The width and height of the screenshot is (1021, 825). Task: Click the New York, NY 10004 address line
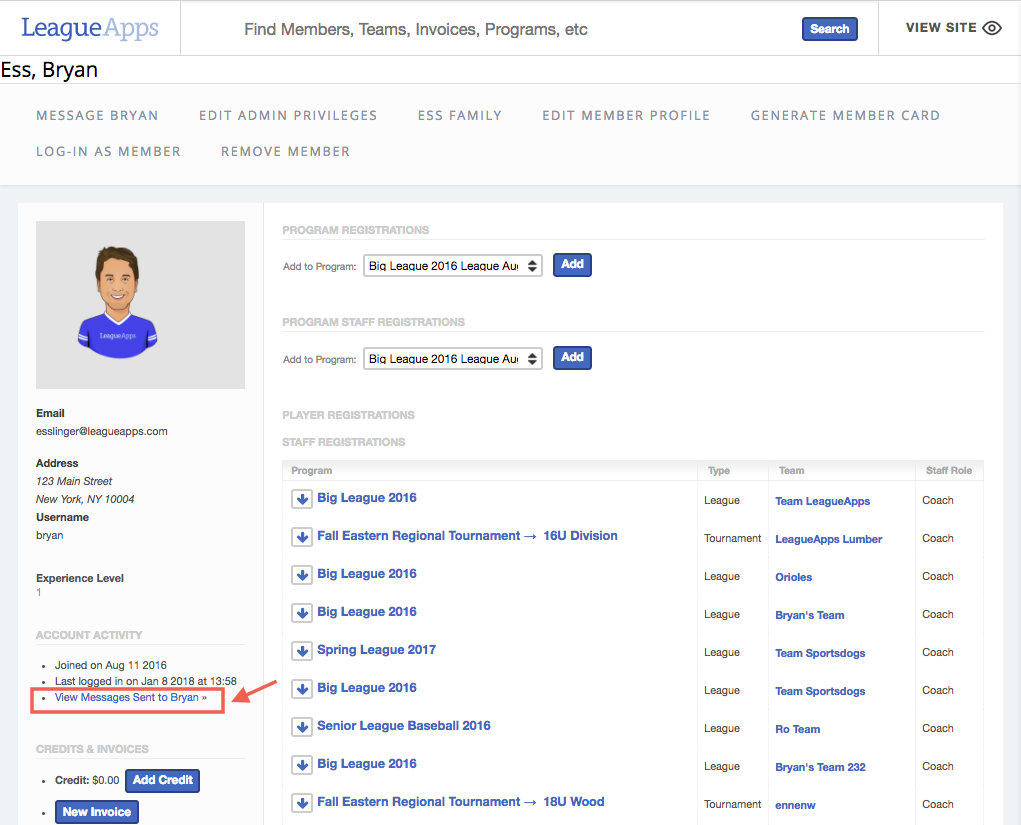85,499
